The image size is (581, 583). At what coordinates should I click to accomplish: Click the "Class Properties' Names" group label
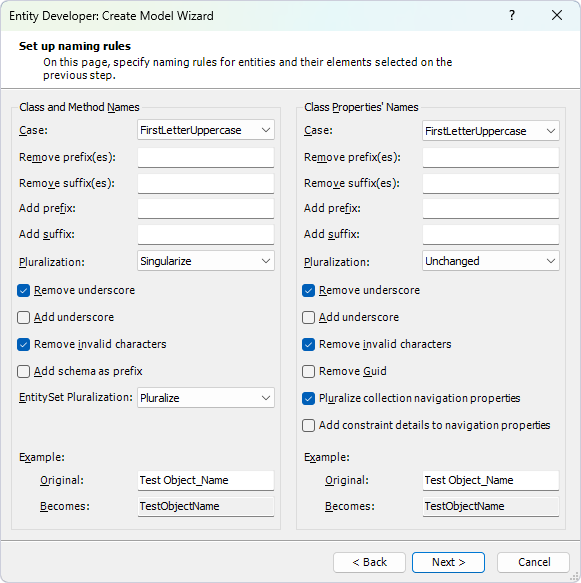point(361,107)
